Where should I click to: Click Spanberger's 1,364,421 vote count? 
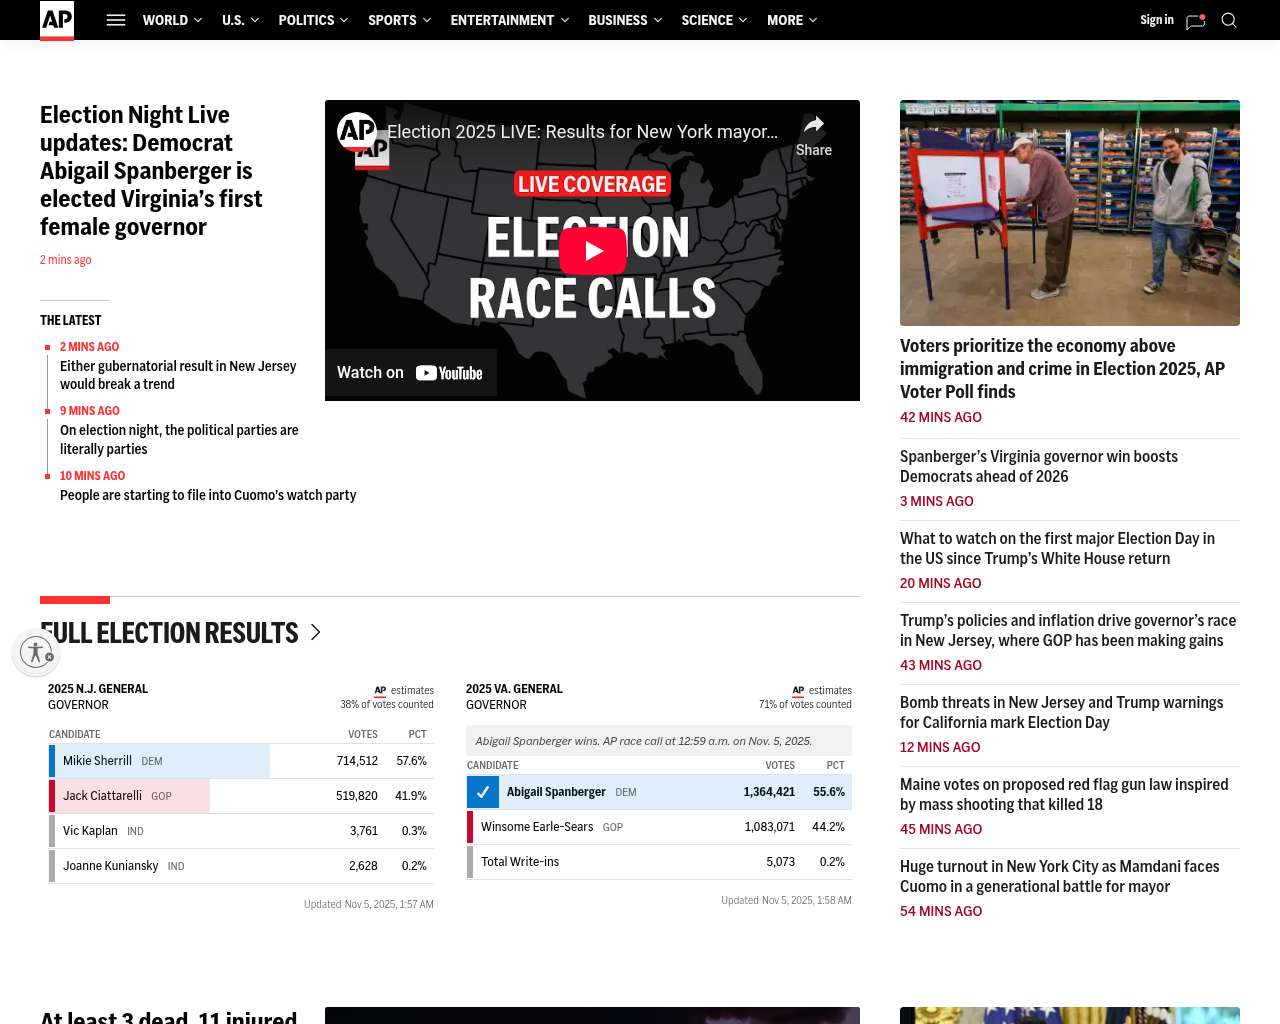(769, 792)
